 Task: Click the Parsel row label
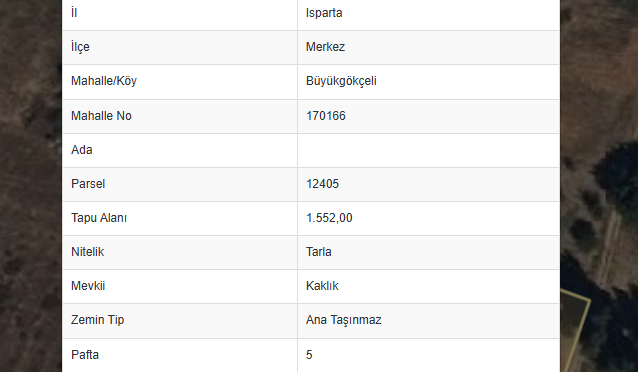(x=88, y=184)
